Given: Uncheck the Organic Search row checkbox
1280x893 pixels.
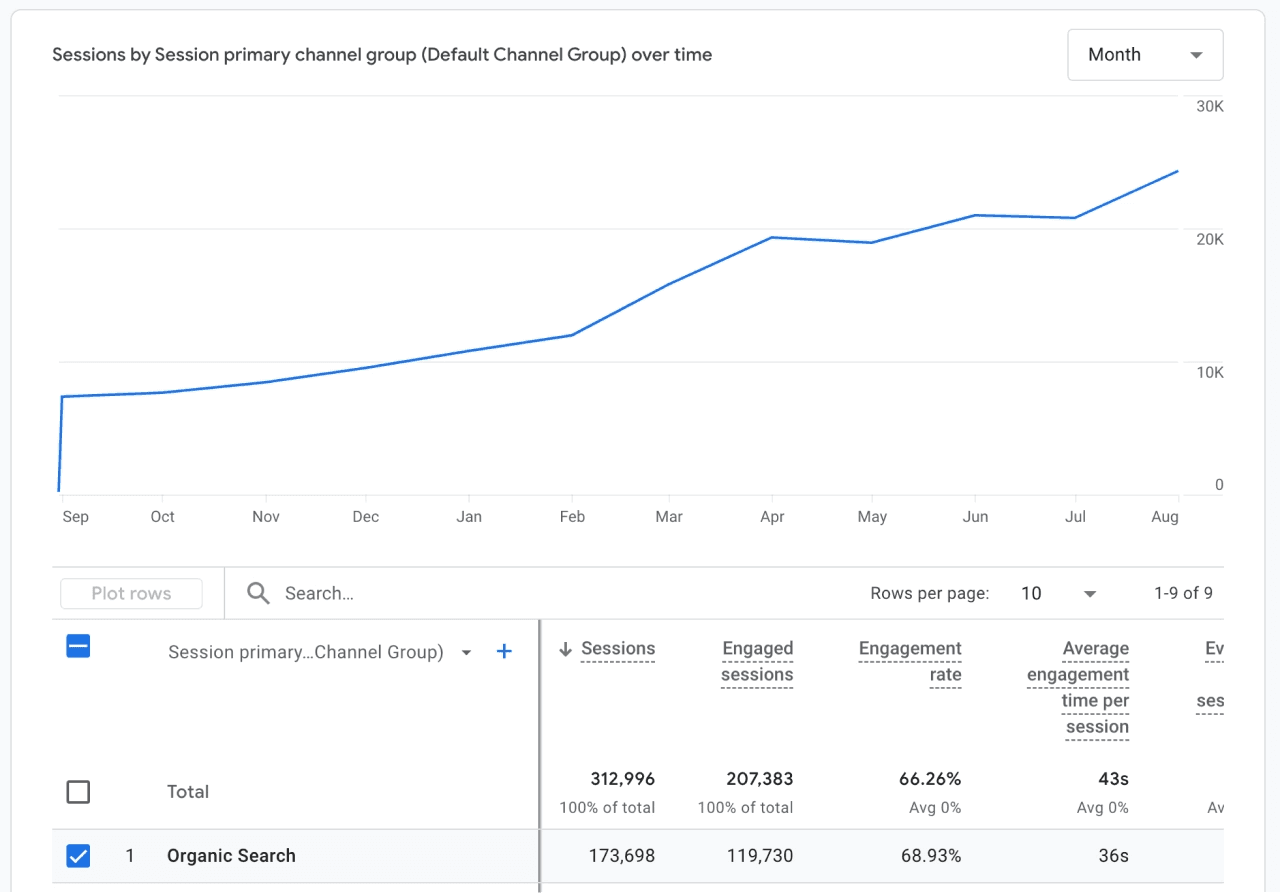Looking at the screenshot, I should coord(78,856).
